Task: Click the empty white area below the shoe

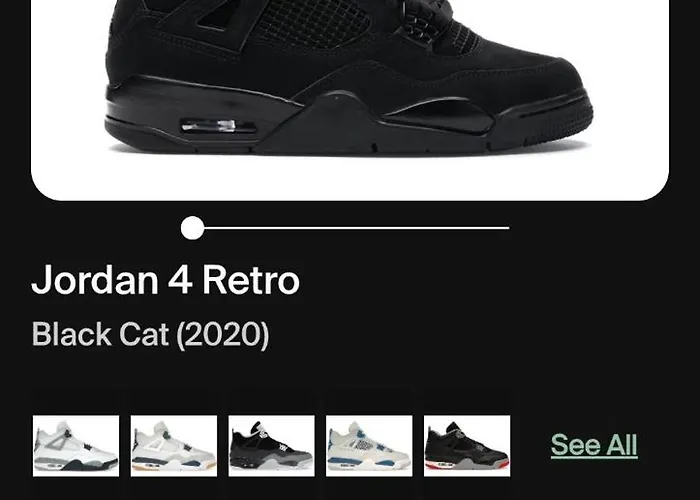Action: 348,179
